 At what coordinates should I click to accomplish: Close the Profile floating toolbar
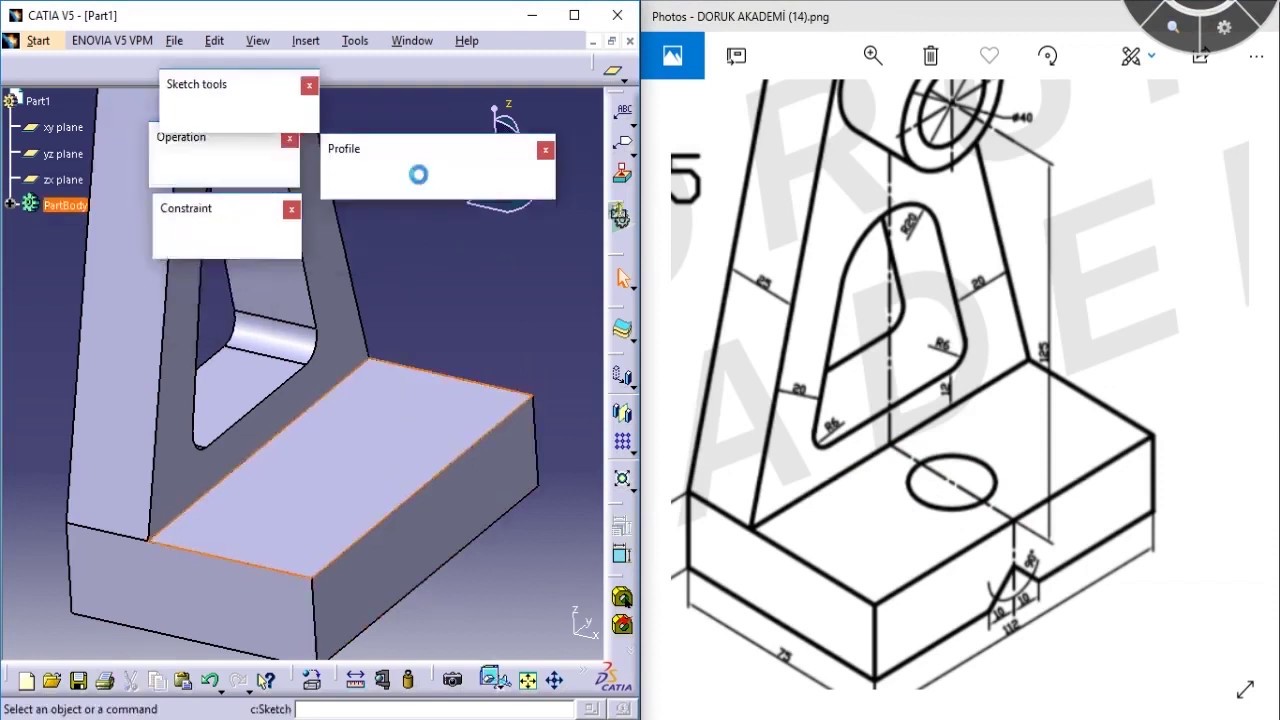545,150
